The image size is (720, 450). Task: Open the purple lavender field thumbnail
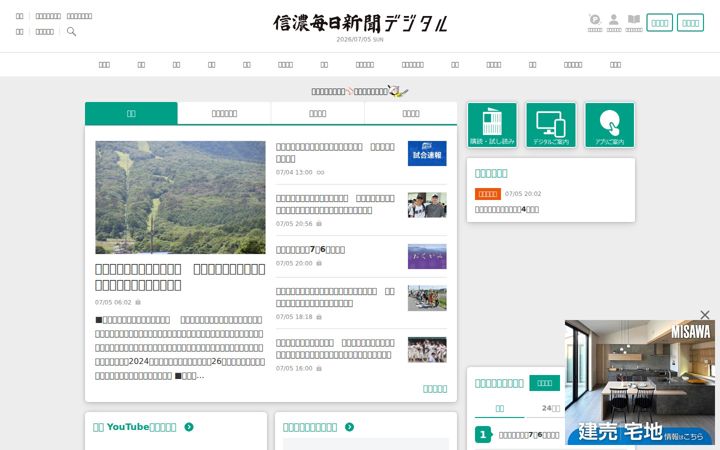pyautogui.click(x=427, y=256)
